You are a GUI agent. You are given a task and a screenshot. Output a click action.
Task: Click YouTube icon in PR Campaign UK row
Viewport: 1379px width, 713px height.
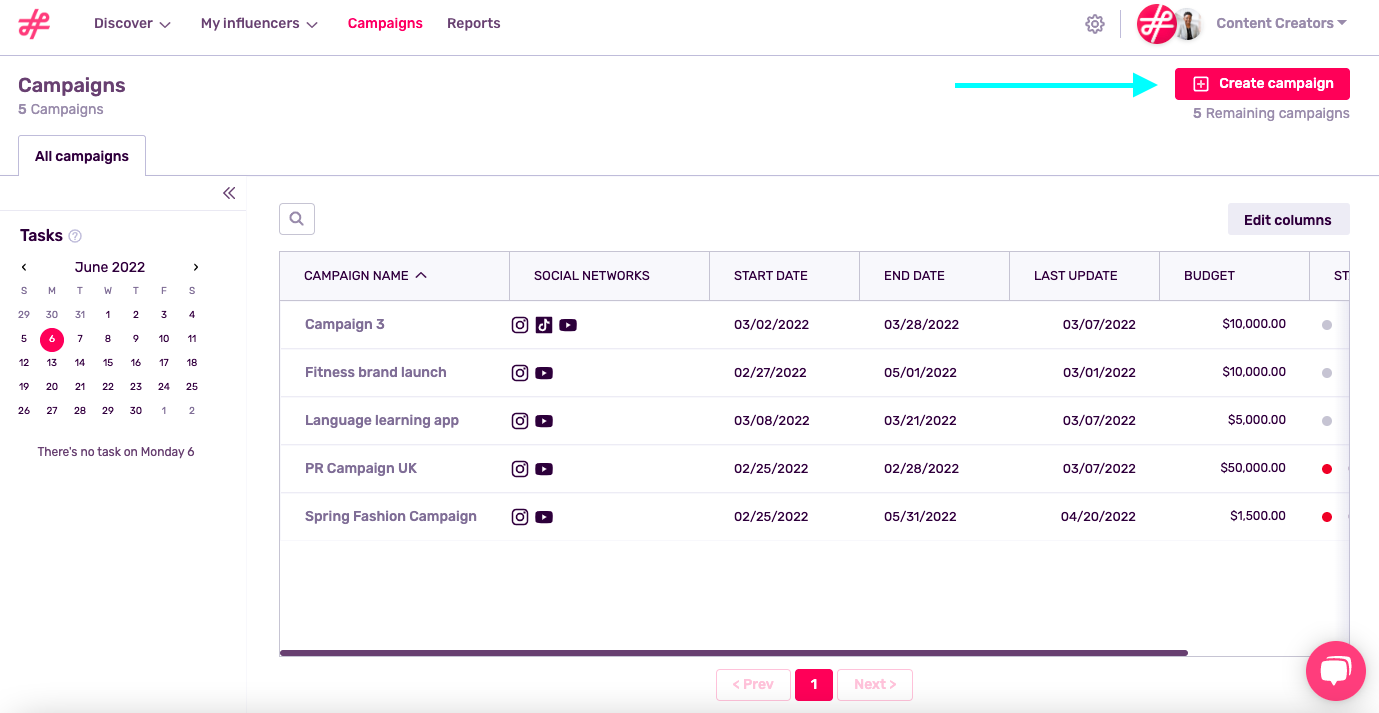click(544, 469)
